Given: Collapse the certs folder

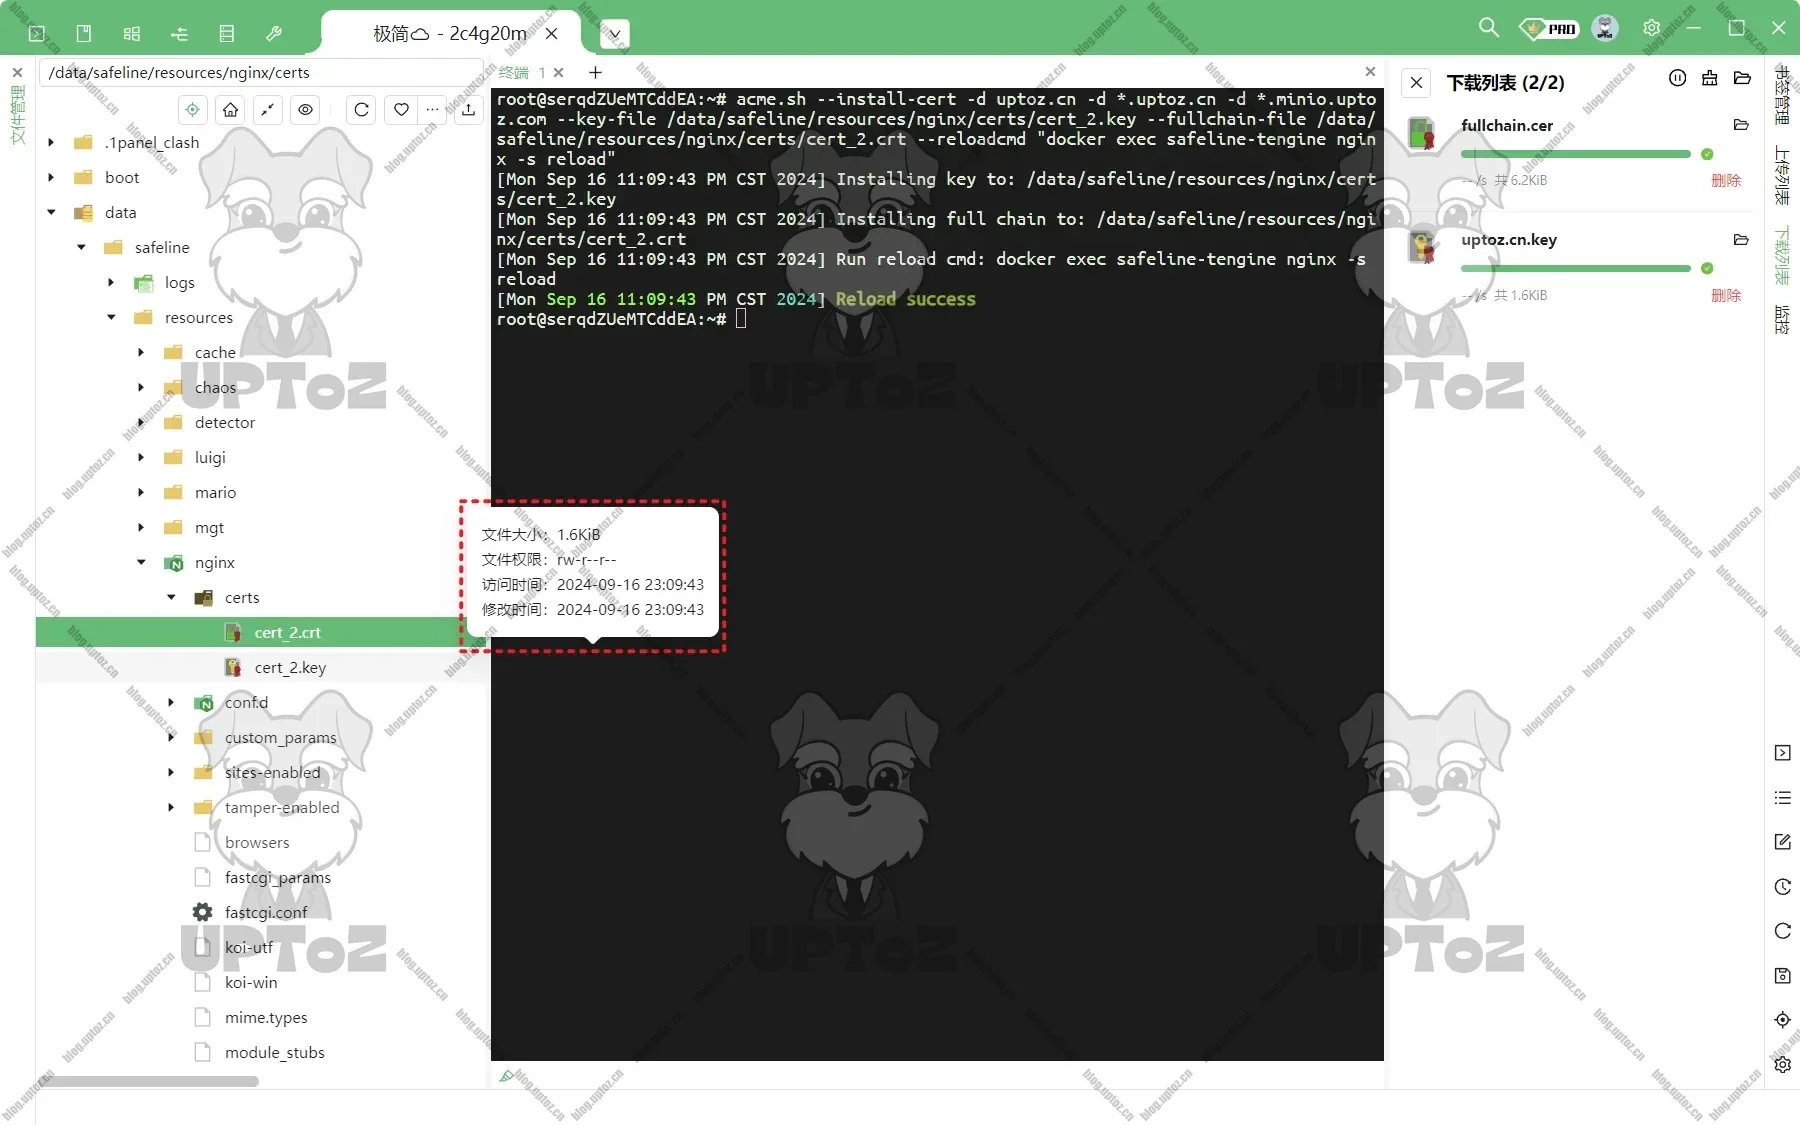Looking at the screenshot, I should point(171,597).
